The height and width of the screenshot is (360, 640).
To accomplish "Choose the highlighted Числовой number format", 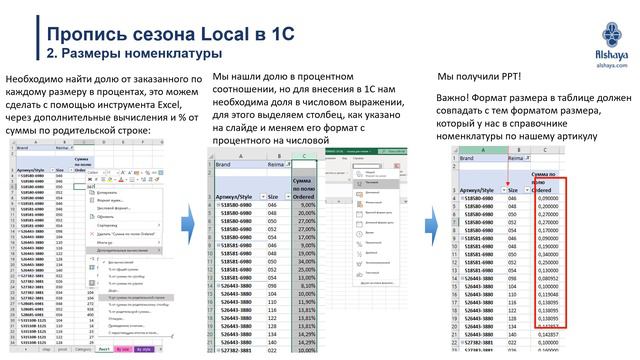I will pyautogui.click(x=376, y=184).
